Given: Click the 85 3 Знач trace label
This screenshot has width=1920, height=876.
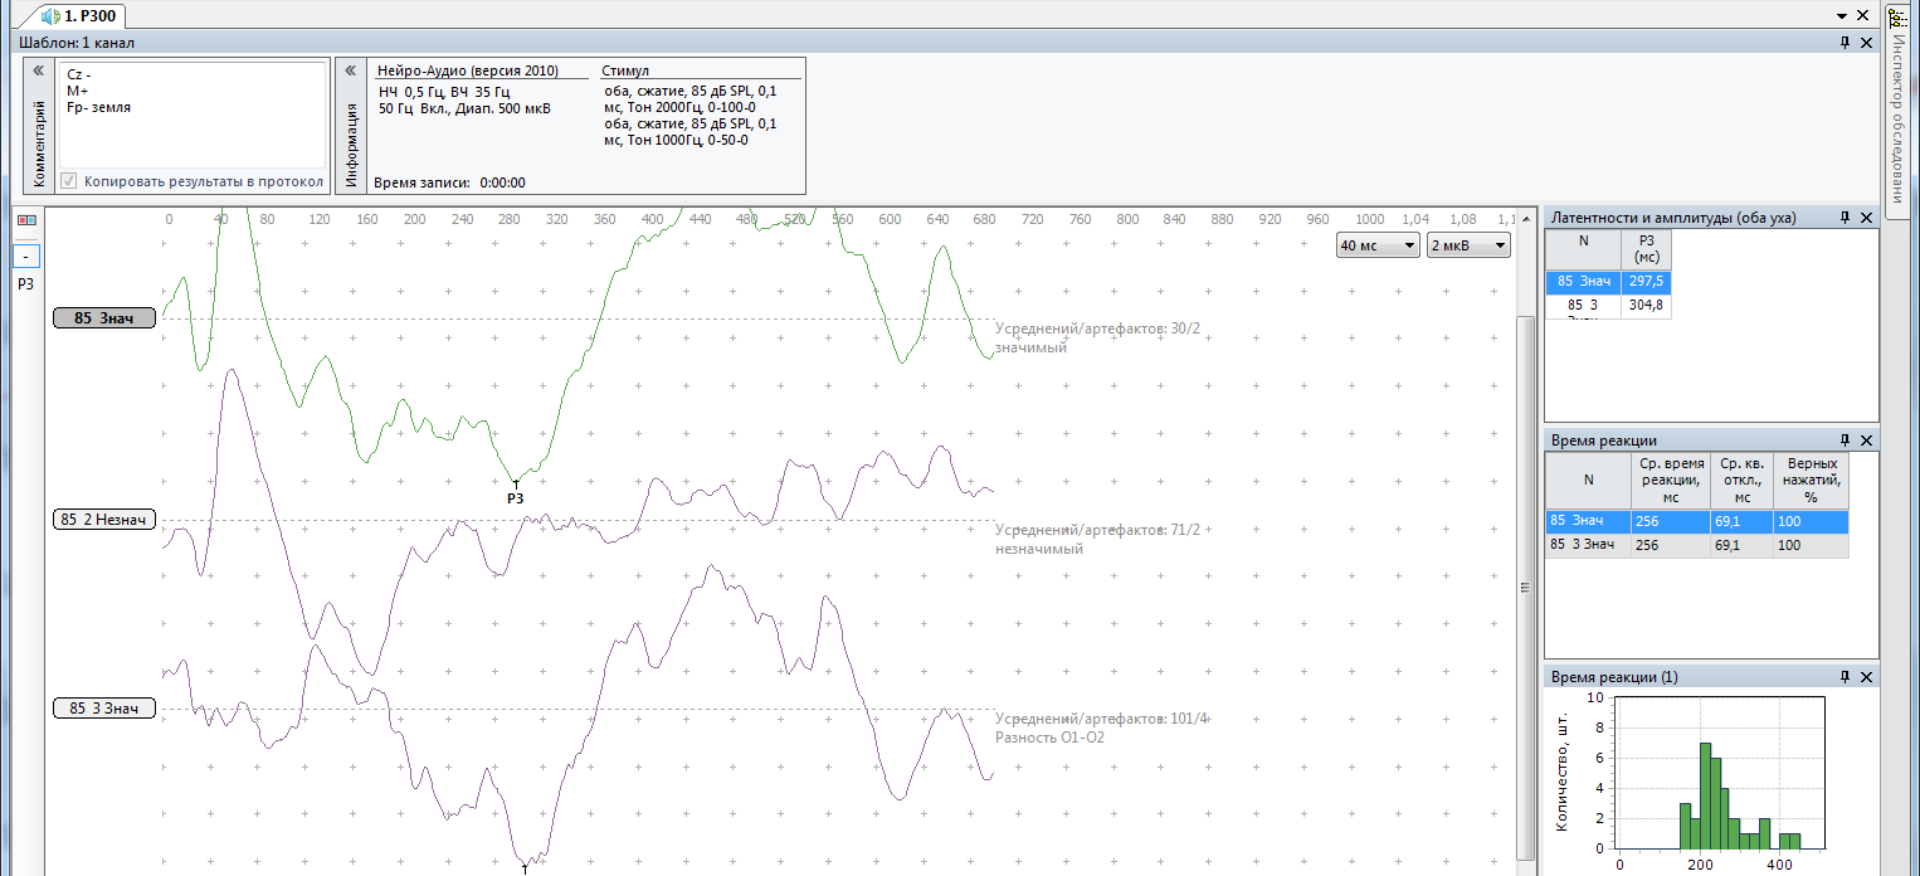Looking at the screenshot, I should 104,708.
